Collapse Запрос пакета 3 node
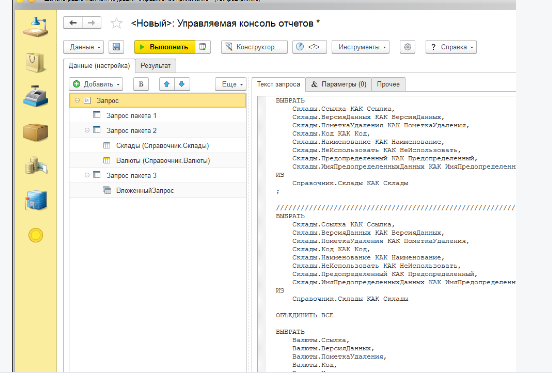 [x=87, y=175]
